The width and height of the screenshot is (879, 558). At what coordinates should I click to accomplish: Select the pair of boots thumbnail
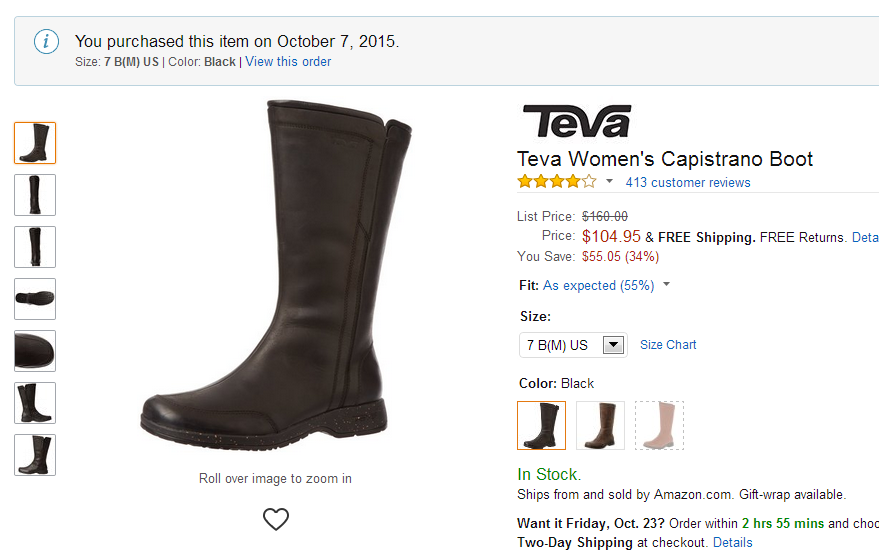click(35, 403)
